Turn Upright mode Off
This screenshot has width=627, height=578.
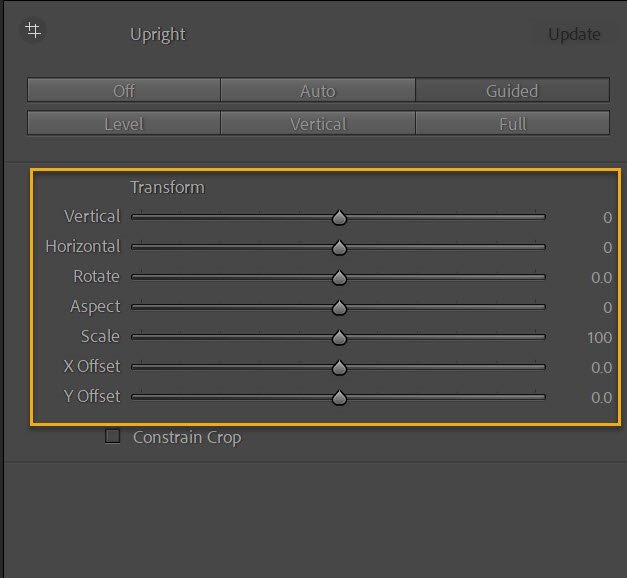tap(124, 91)
